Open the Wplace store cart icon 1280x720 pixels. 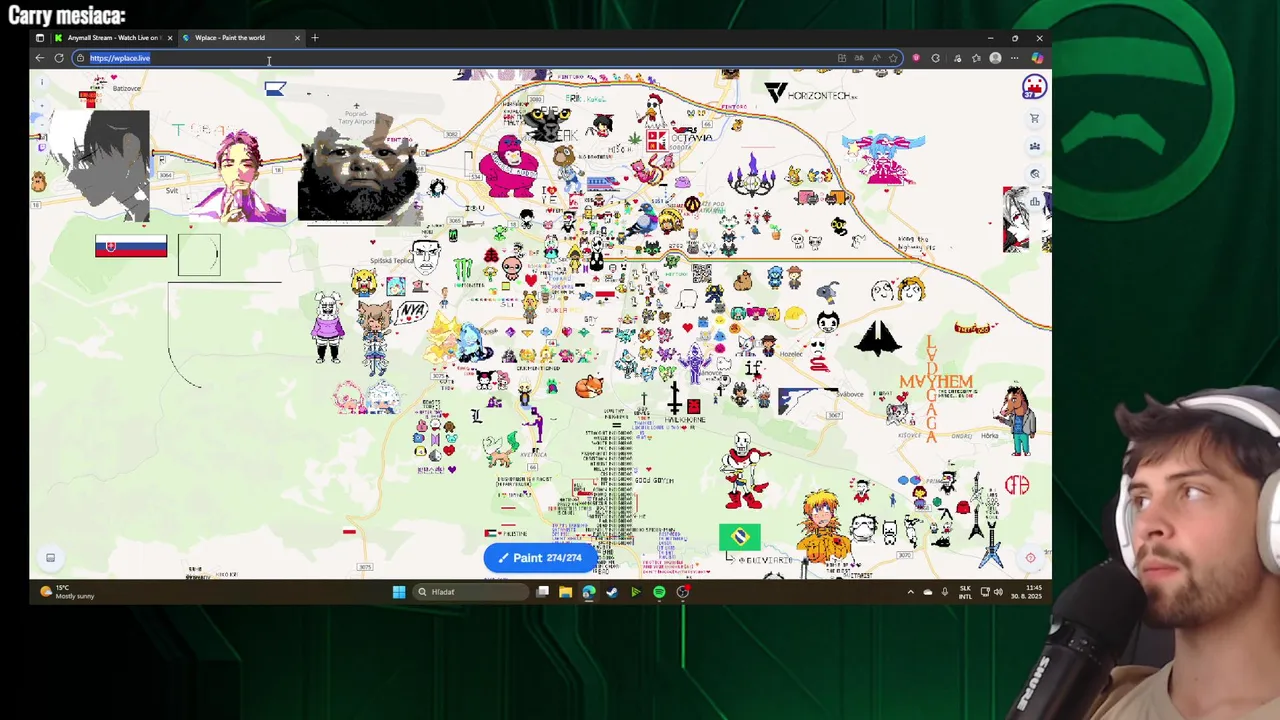[1034, 118]
